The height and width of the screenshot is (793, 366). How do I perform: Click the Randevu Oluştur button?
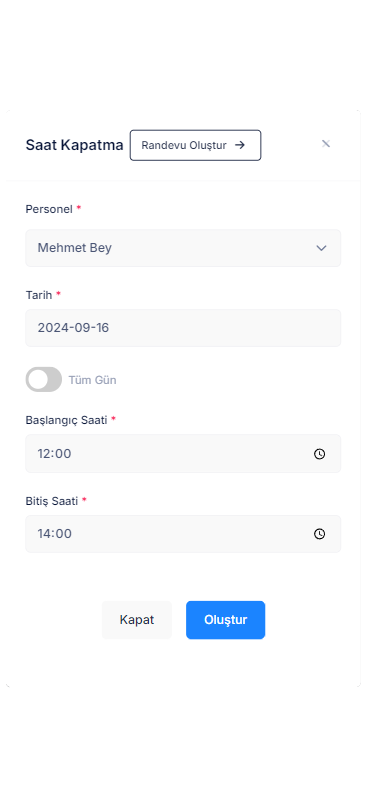[x=195, y=145]
